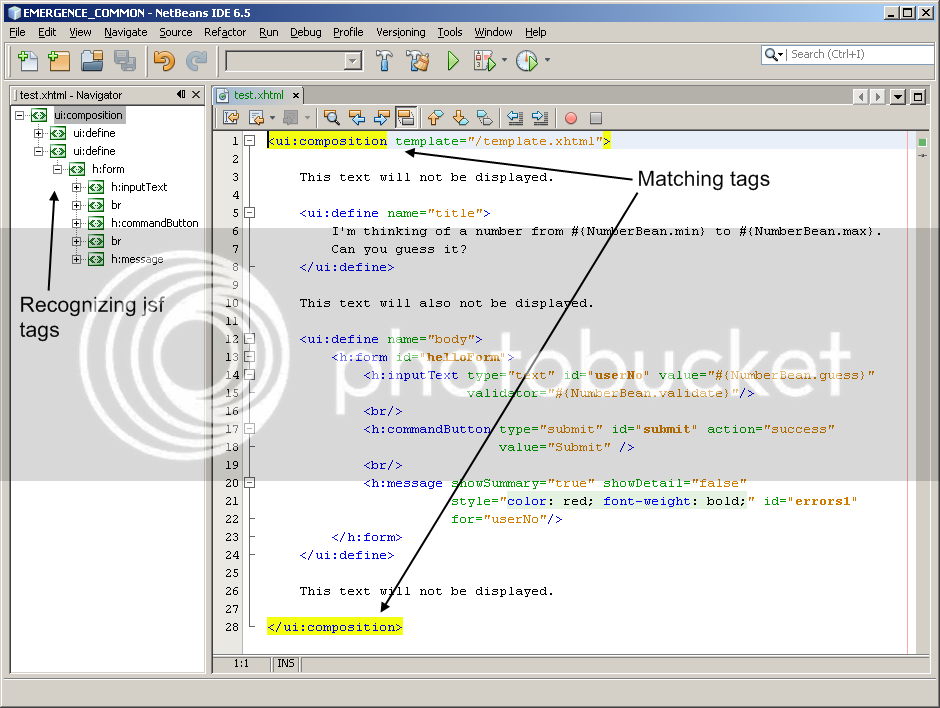This screenshot has height=708, width=940.
Task: Click Find Next Occurrence icon
Action: [x=382, y=118]
